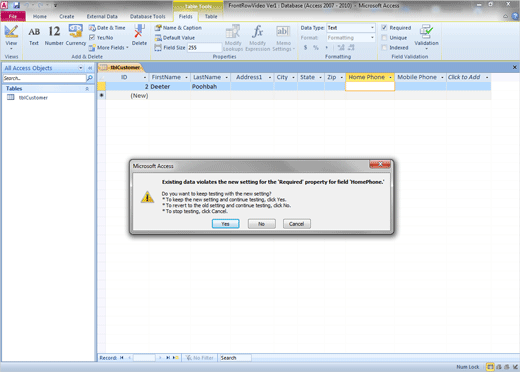Open the Validation button

click(426, 36)
